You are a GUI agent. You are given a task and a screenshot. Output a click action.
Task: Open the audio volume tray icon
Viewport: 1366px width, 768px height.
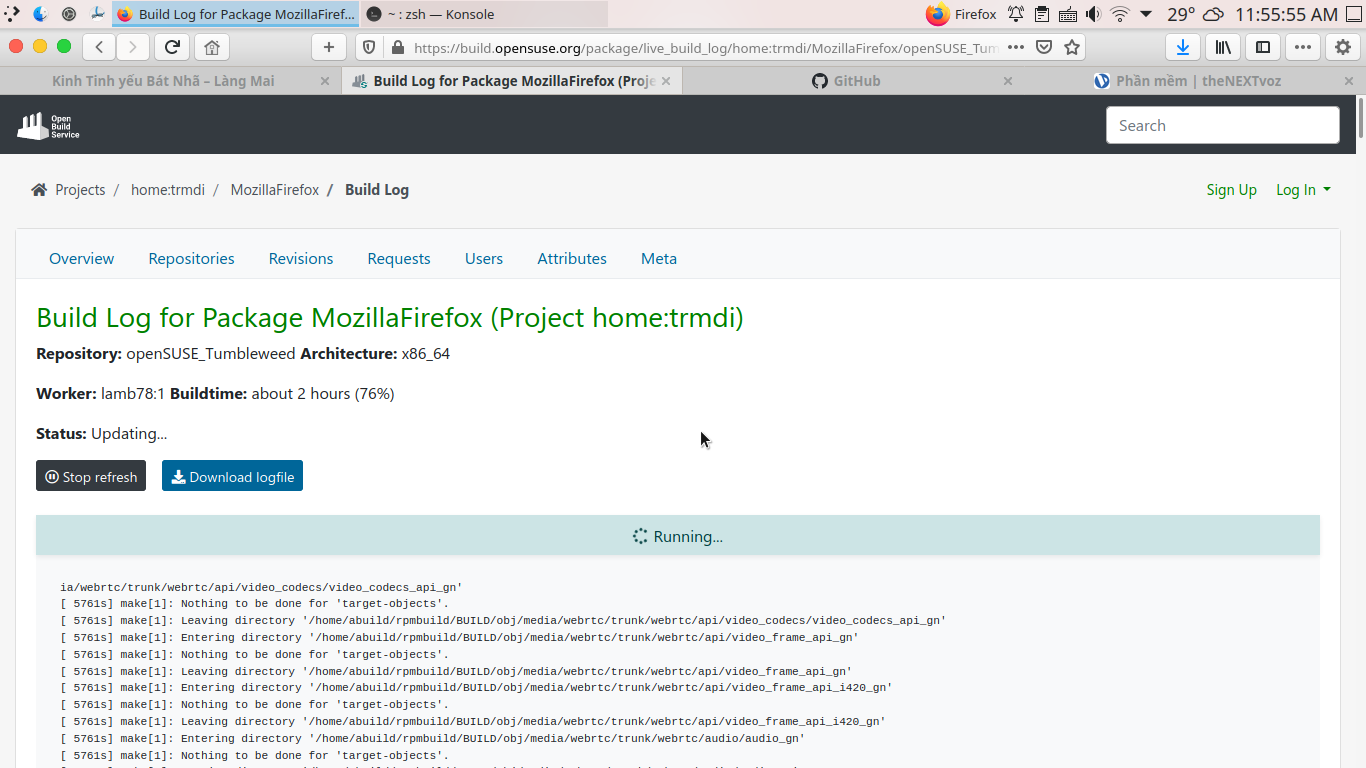[1094, 14]
